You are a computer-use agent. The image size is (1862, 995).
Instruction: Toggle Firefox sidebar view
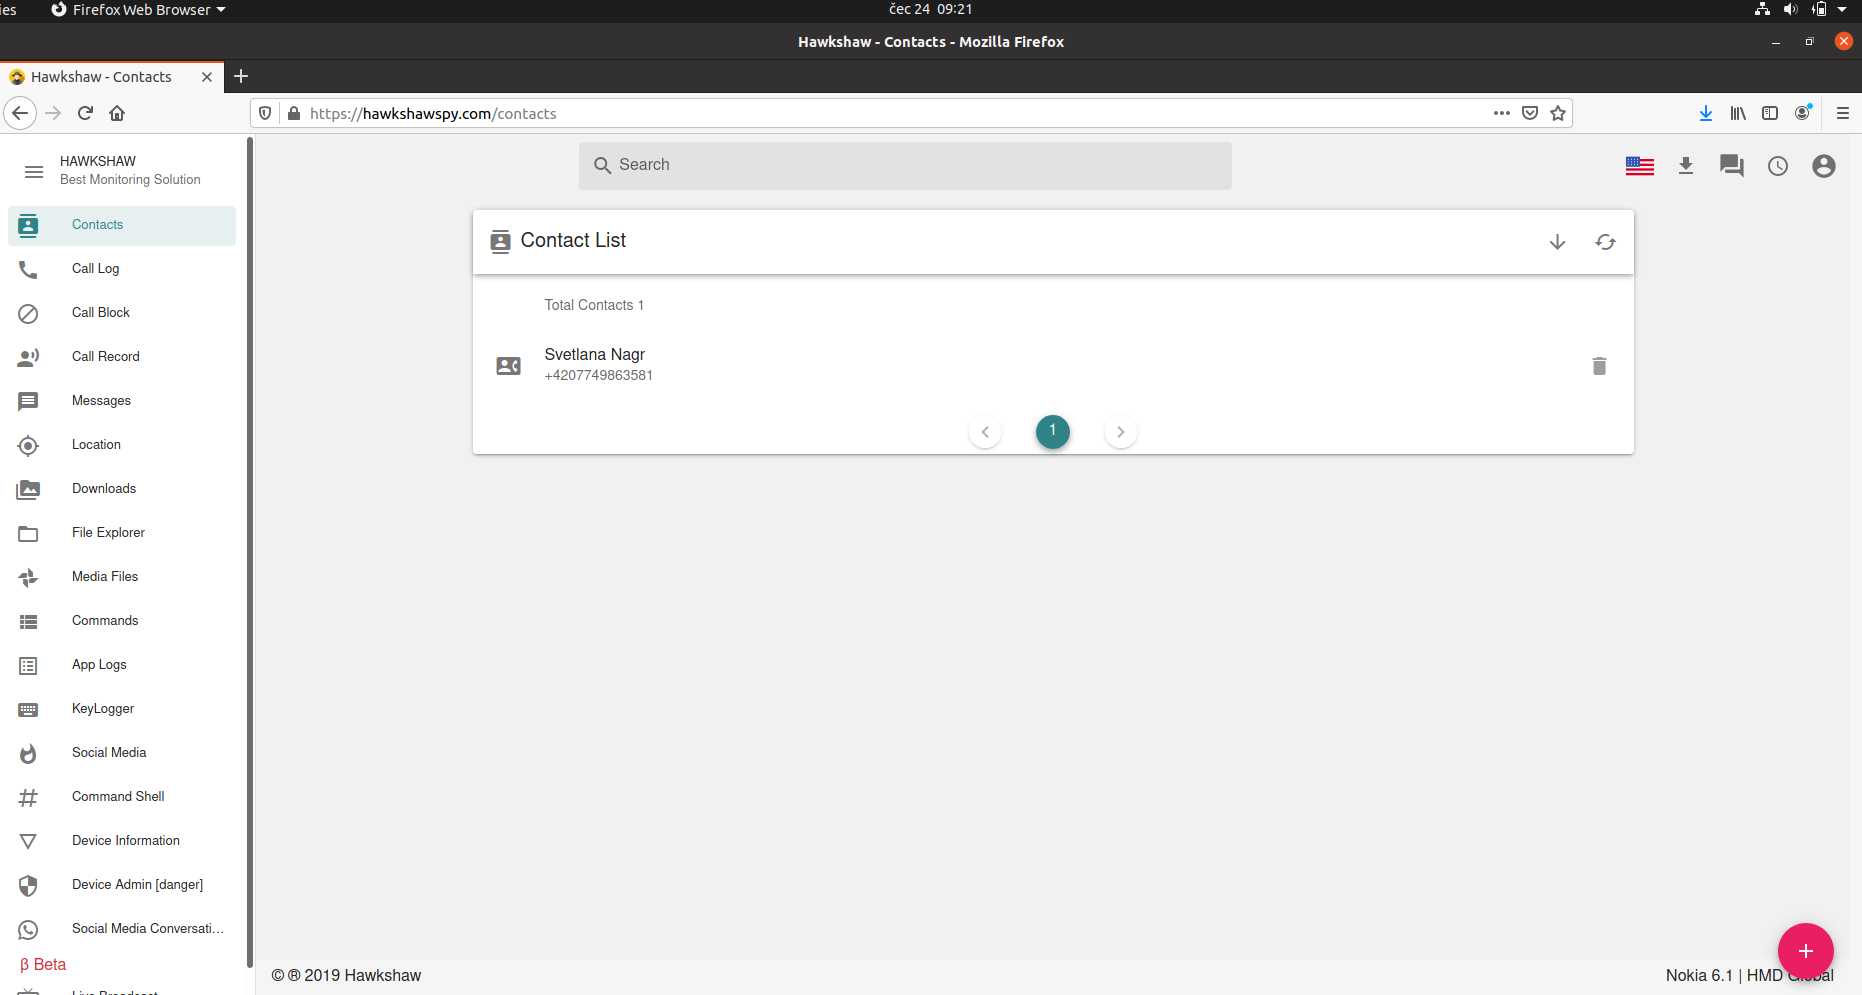(1770, 113)
